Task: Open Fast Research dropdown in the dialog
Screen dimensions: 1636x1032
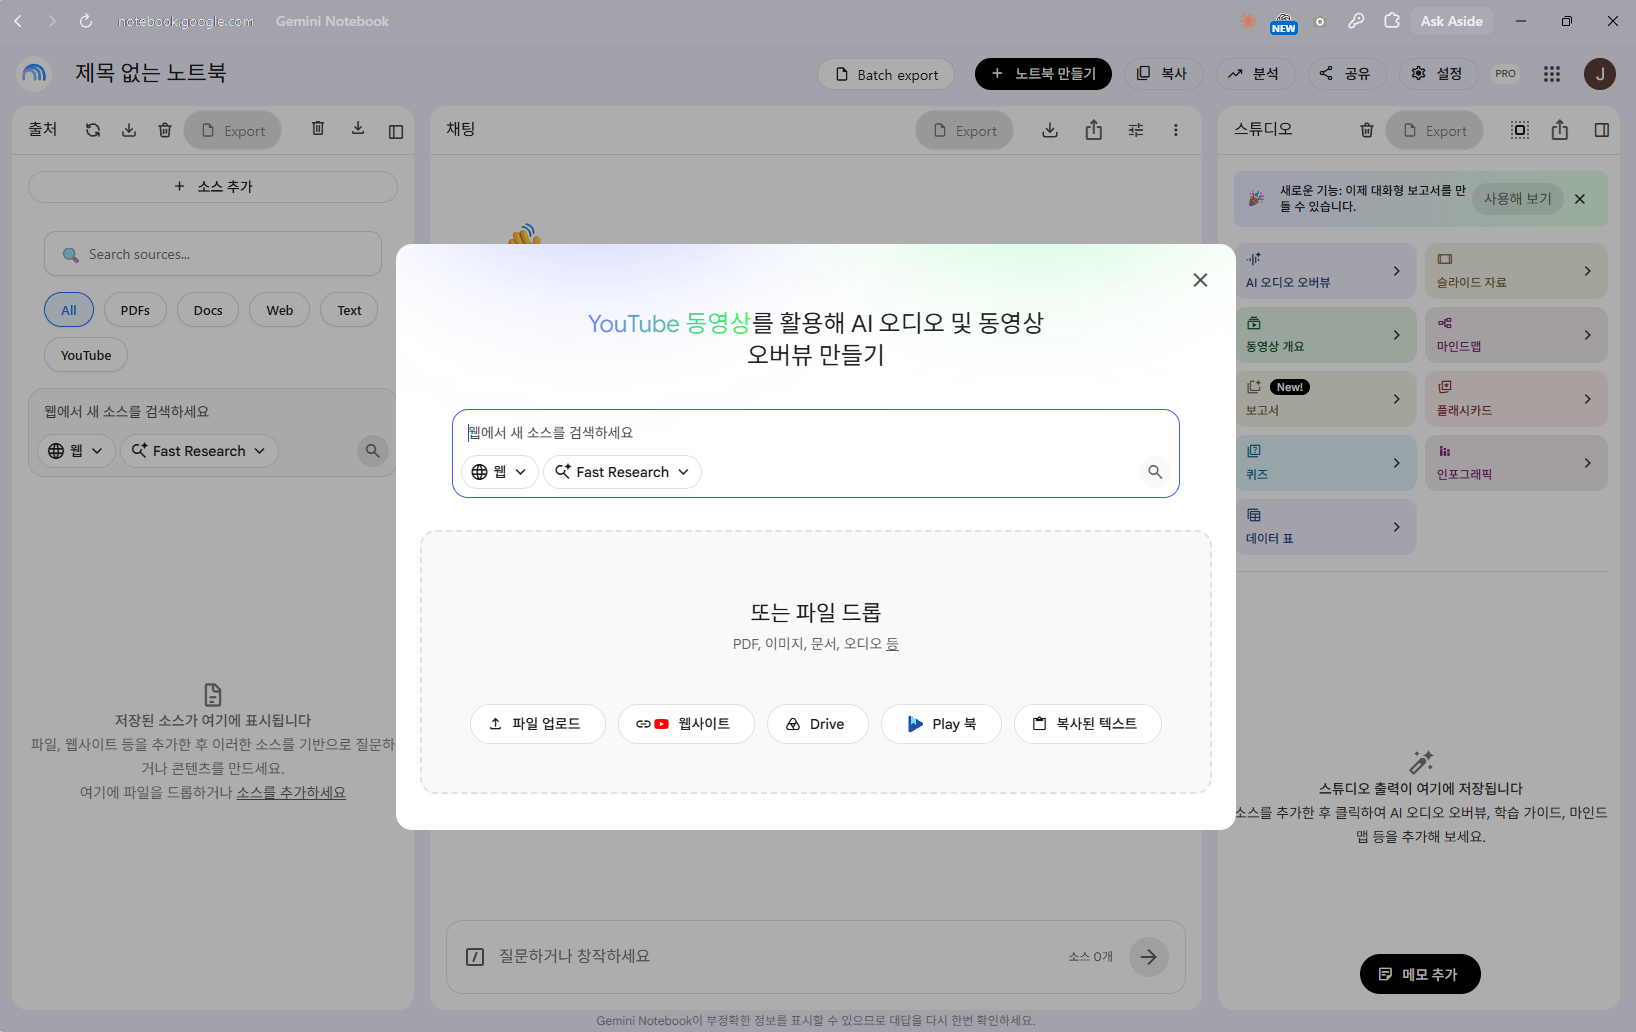Action: coord(622,472)
